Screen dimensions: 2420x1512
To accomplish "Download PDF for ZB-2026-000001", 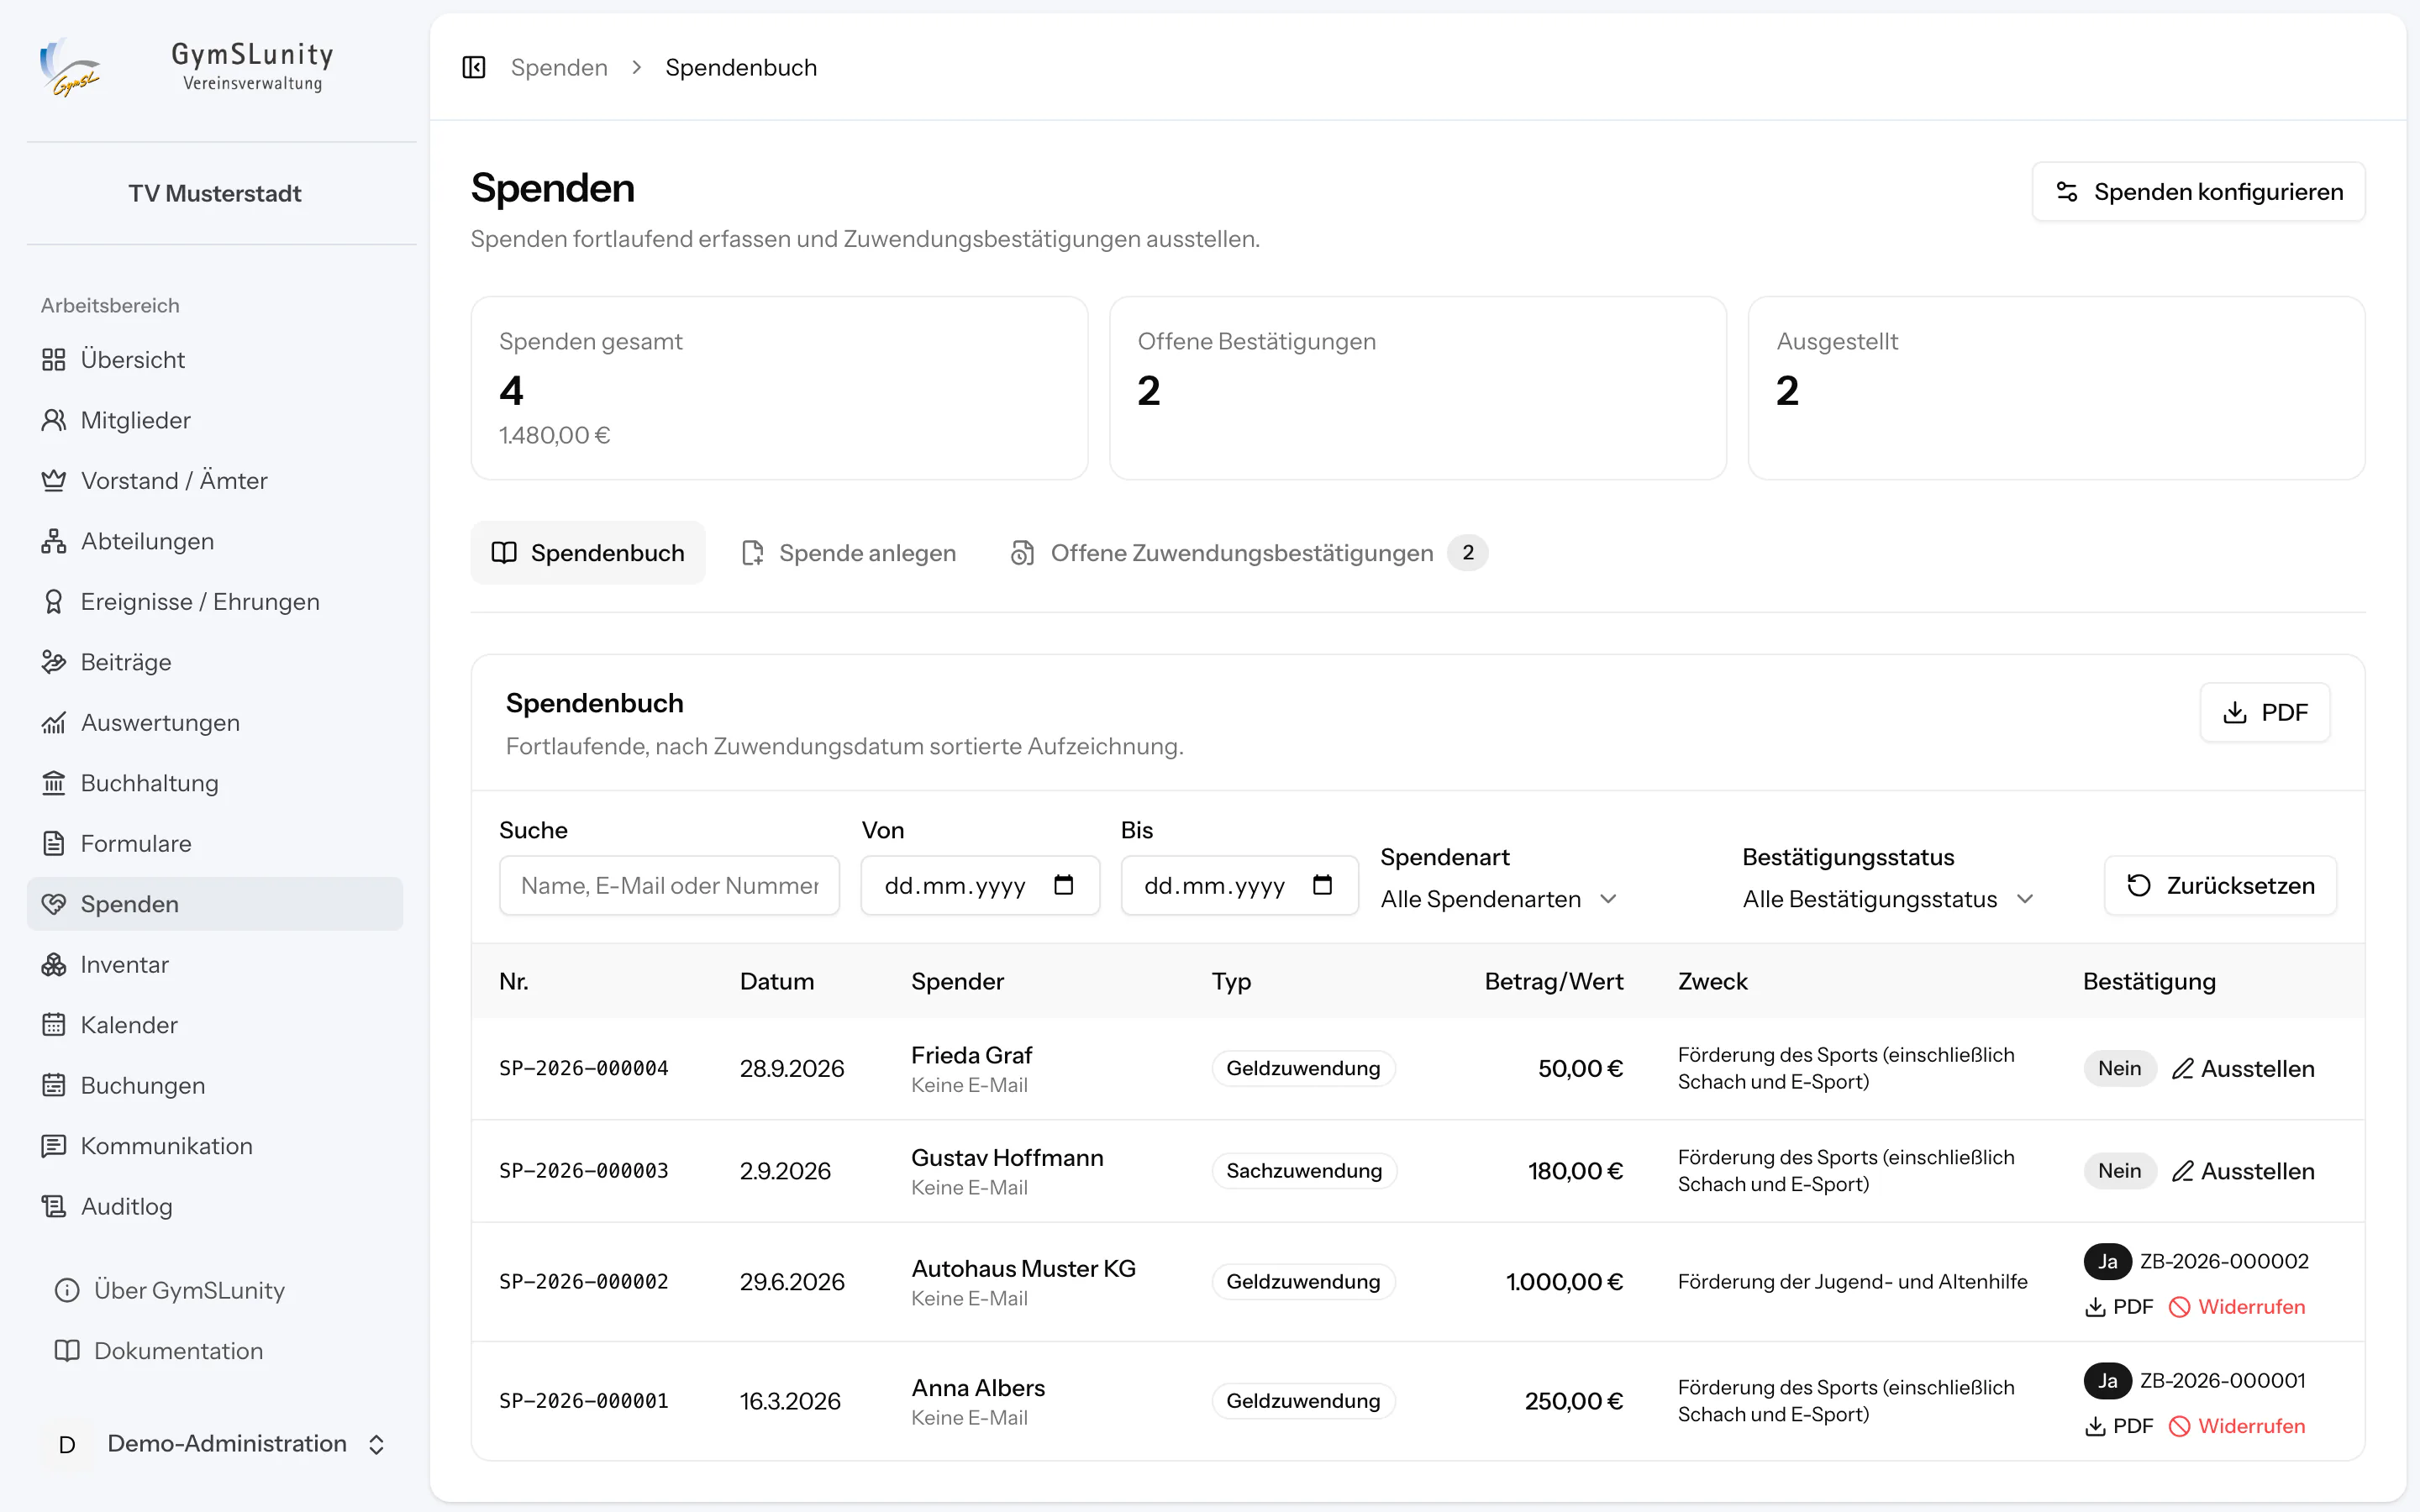I will pos(2119,1426).
